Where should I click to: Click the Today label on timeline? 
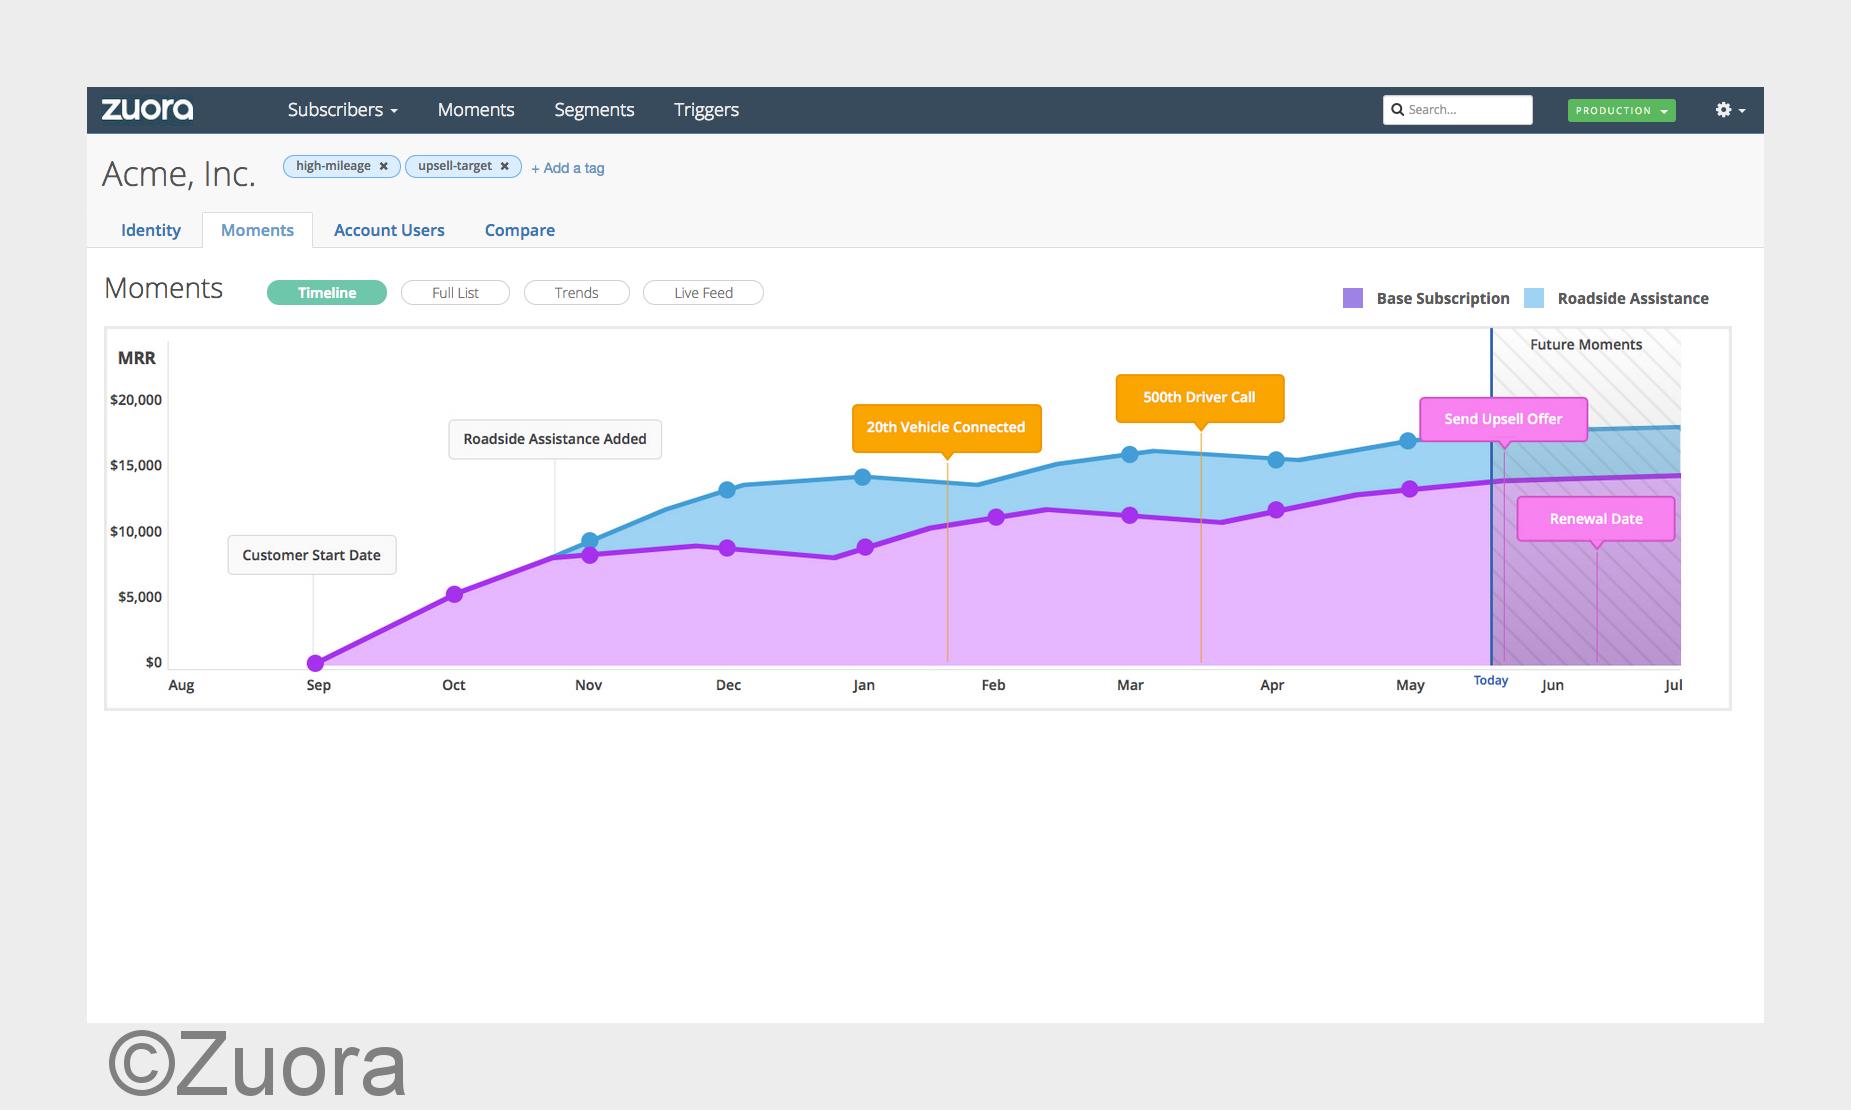[x=1491, y=680]
